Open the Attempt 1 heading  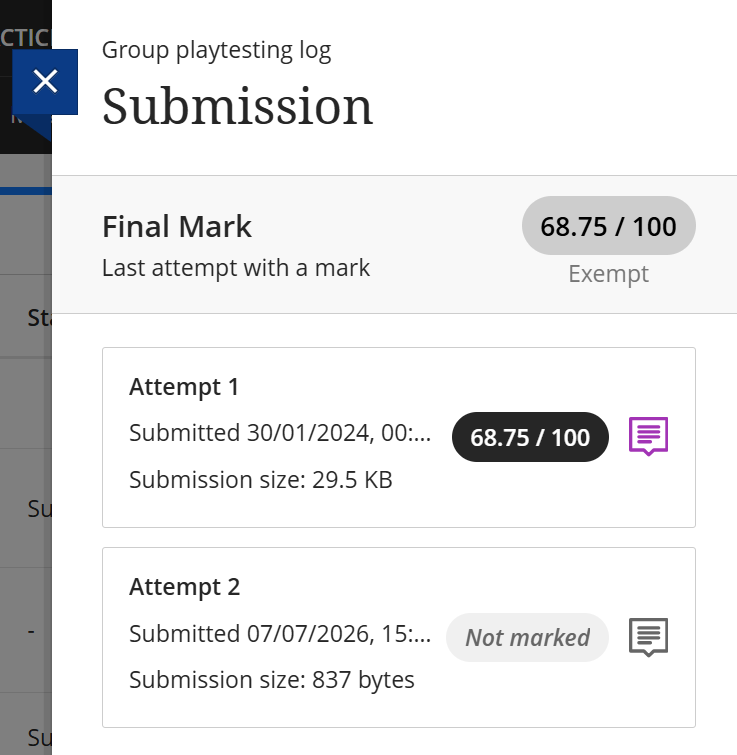point(184,387)
